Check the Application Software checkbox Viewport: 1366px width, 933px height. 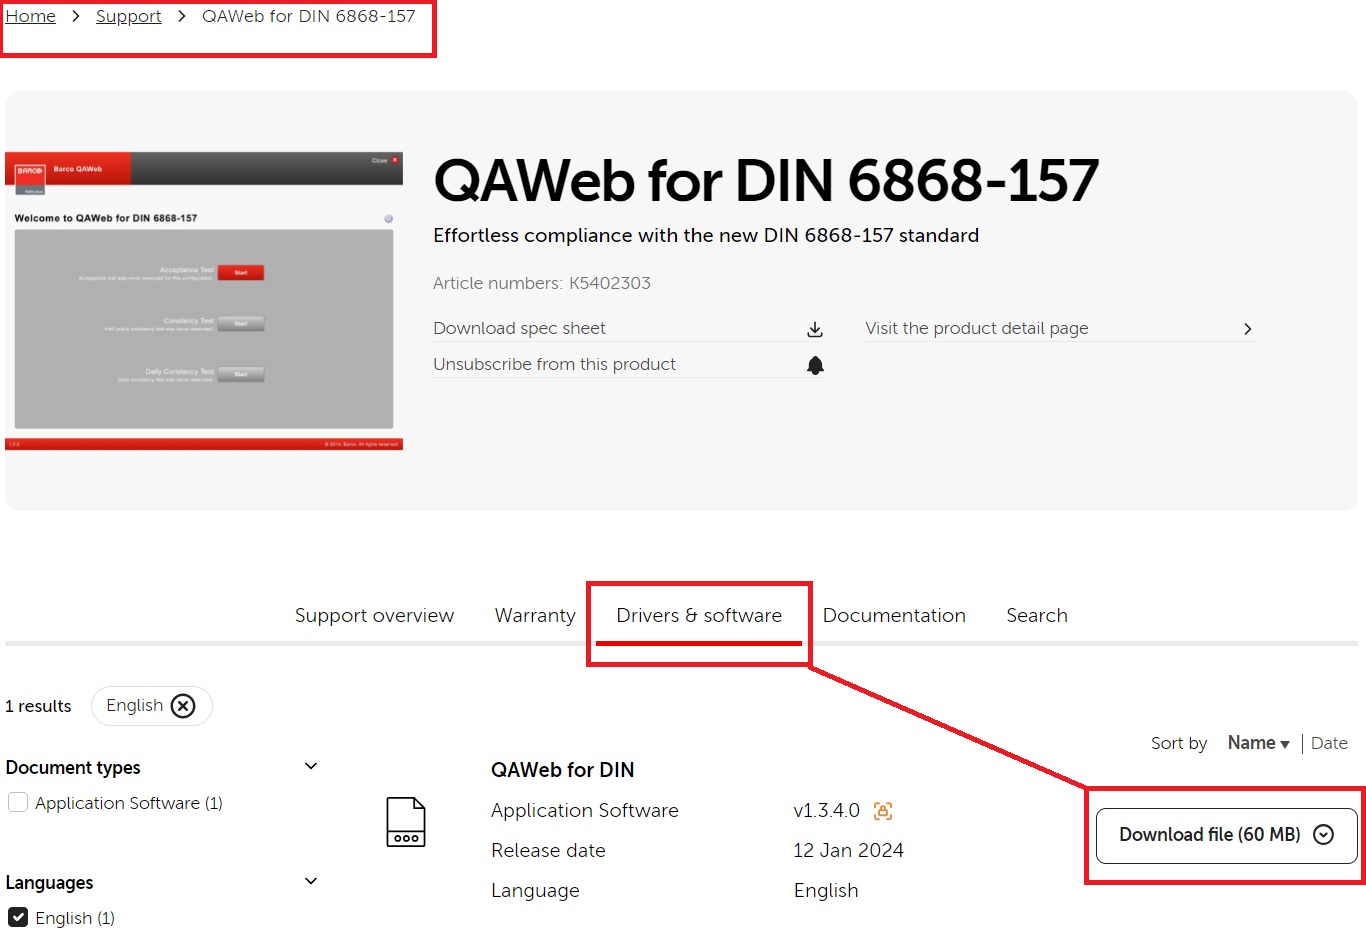pos(18,802)
